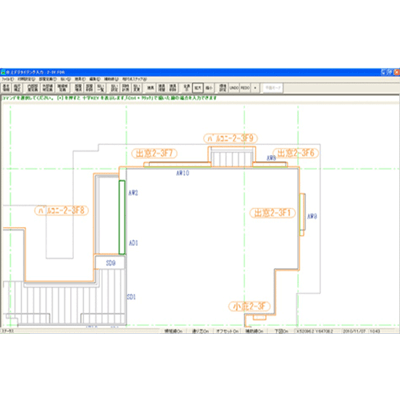Viewport: 400px width, 400px height.
Task: Select the 縮小 zoom-out toolbar button
Action: tap(209, 88)
